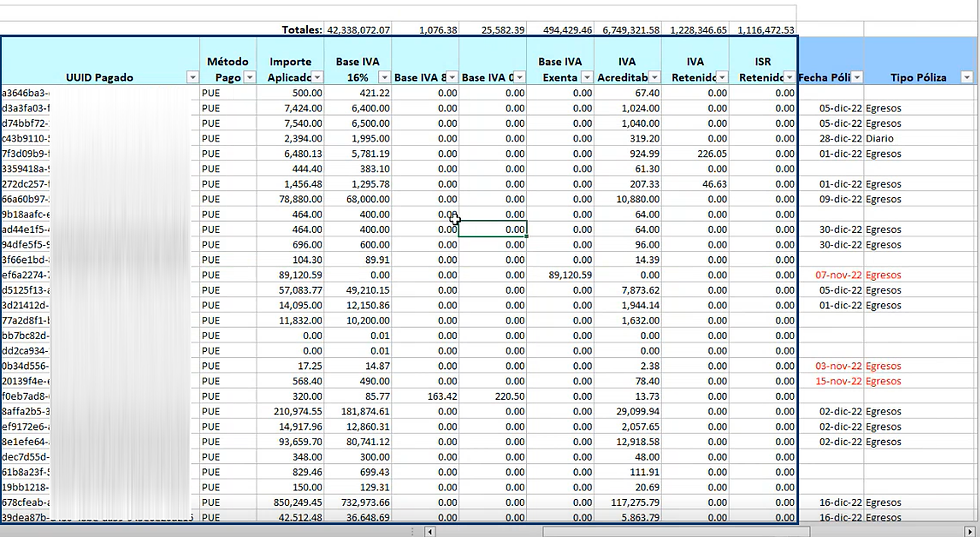Viewport: 980px width, 537px height.
Task: Select the total cell 1,116,472.53
Action: pos(763,30)
